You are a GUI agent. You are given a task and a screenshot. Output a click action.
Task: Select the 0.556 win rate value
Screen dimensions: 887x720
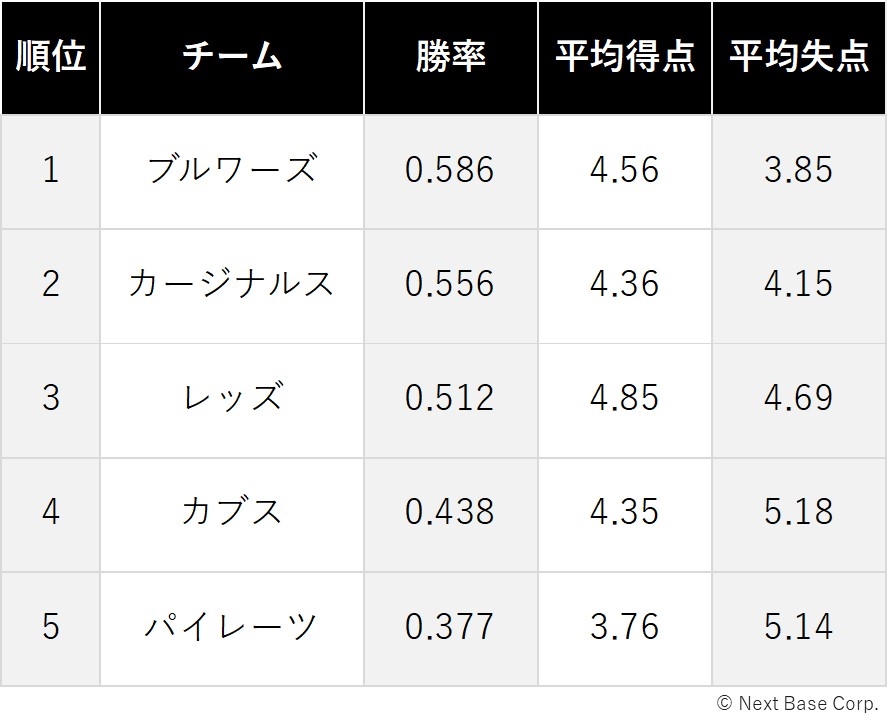click(x=450, y=283)
